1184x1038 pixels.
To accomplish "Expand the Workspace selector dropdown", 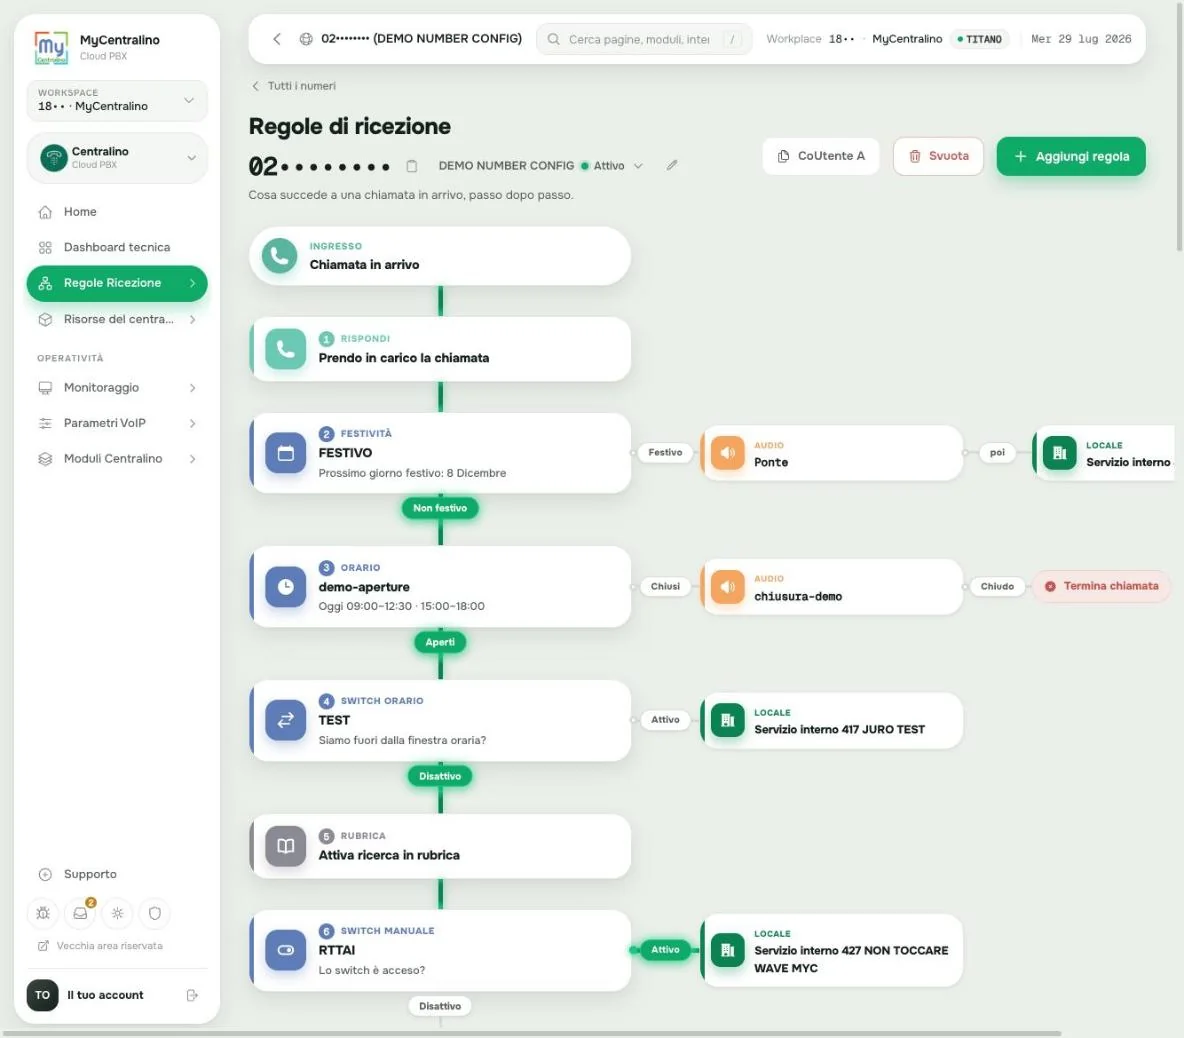I will click(117, 100).
